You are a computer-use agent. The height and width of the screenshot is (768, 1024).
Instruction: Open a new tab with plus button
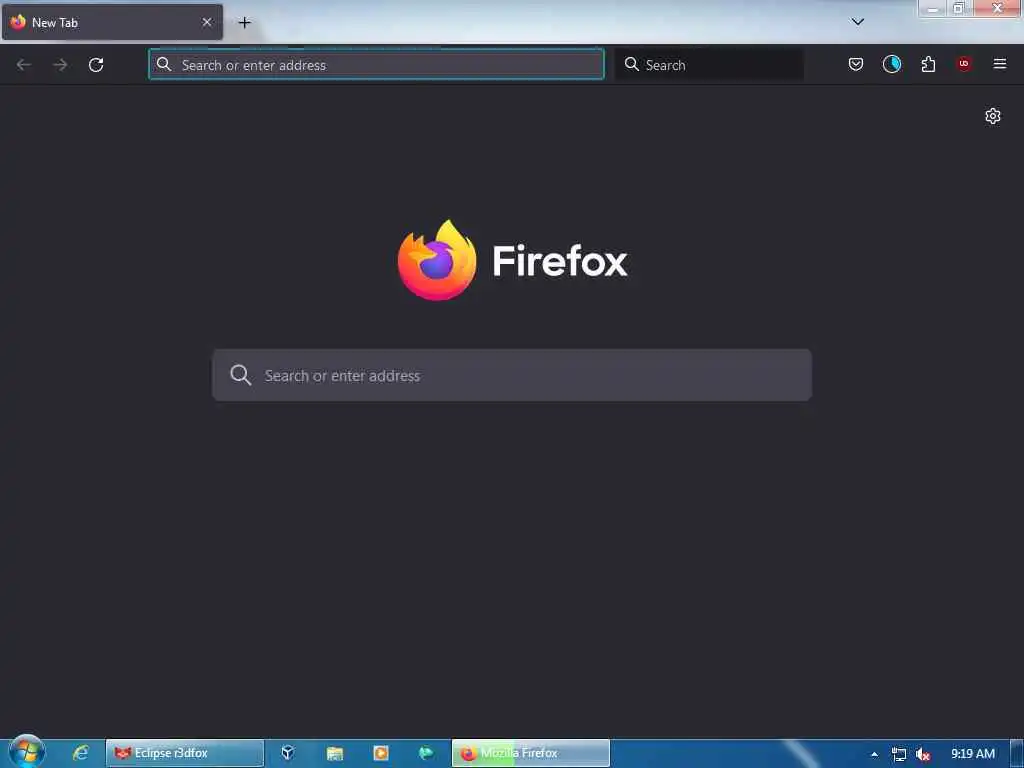coord(244,23)
